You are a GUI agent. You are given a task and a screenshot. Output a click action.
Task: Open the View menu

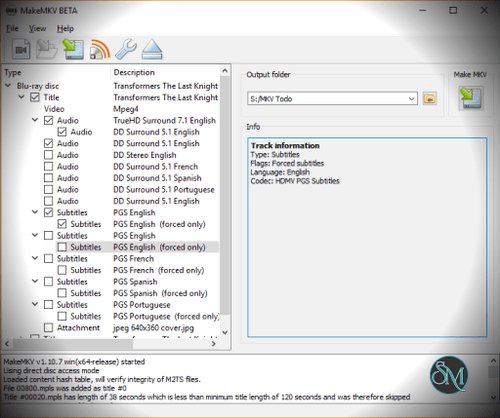pyautogui.click(x=37, y=29)
